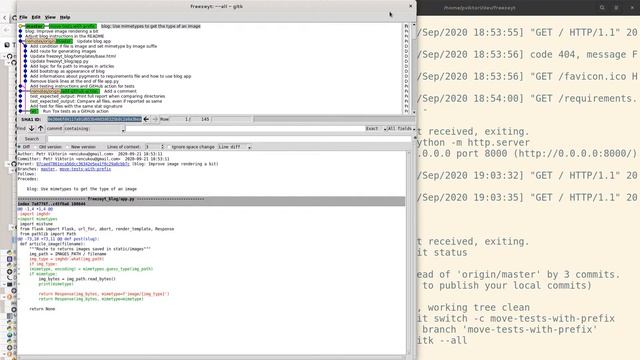This screenshot has width=640, height=360.
Task: Select commit 'blog: Use mimetypes to get the type'
Action: pyautogui.click(x=151, y=26)
